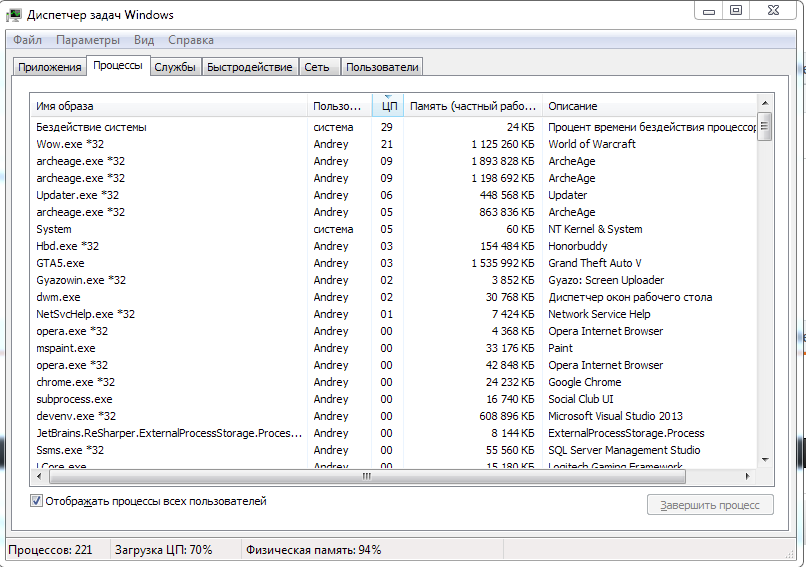Switch to the Службы tab
The height and width of the screenshot is (567, 806).
(175, 67)
